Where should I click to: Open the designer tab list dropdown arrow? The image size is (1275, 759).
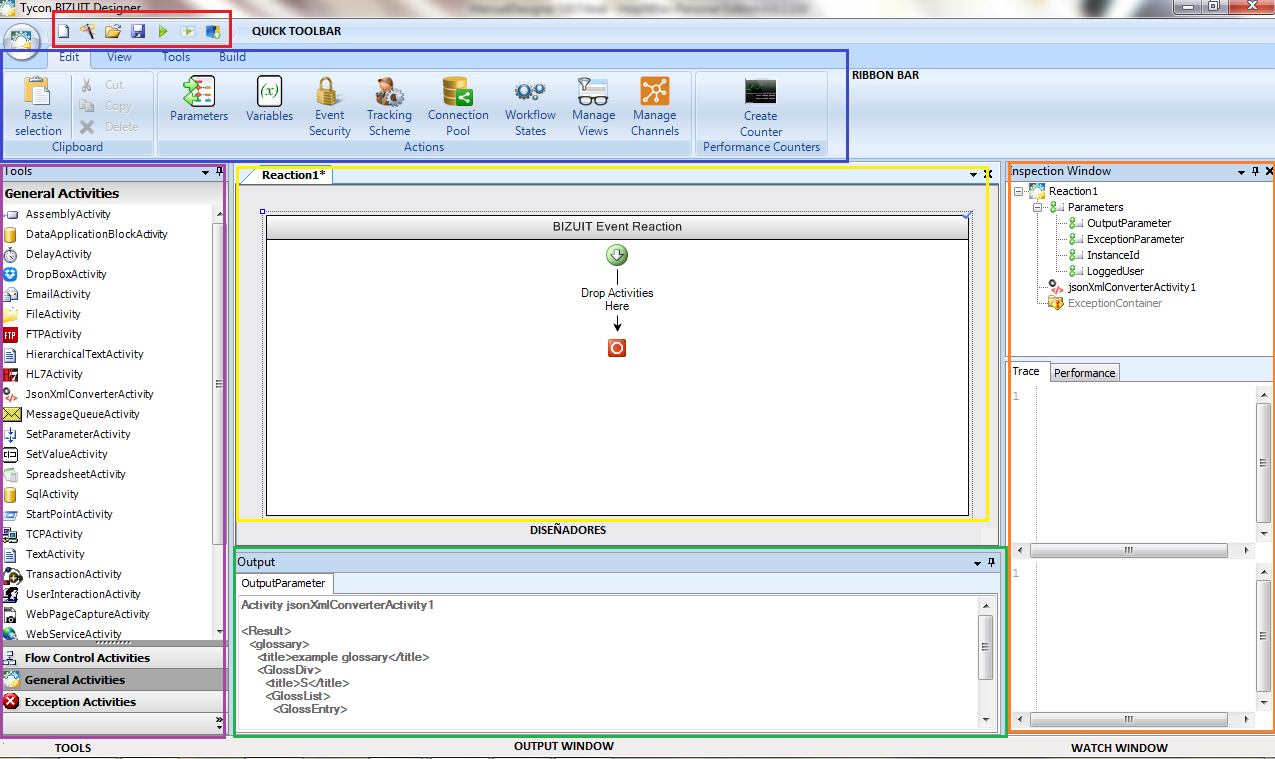tap(973, 175)
